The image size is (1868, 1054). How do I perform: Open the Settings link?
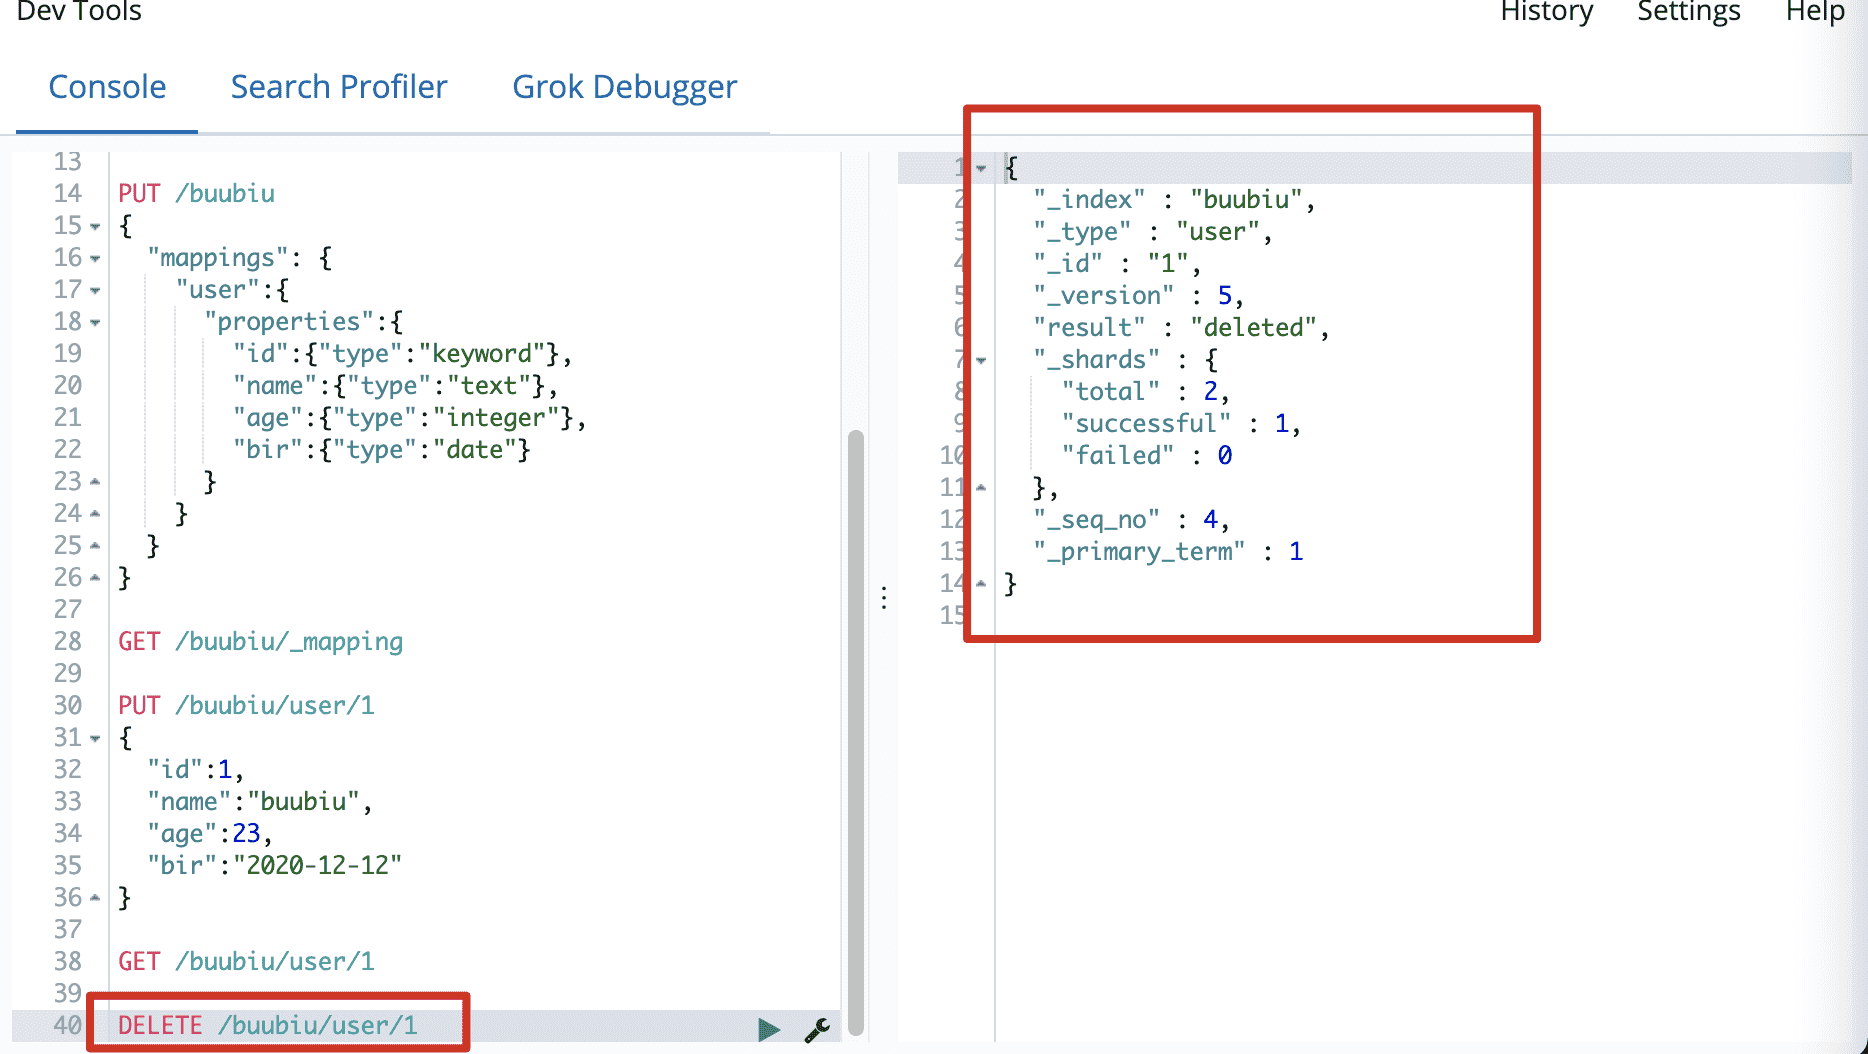tap(1688, 12)
